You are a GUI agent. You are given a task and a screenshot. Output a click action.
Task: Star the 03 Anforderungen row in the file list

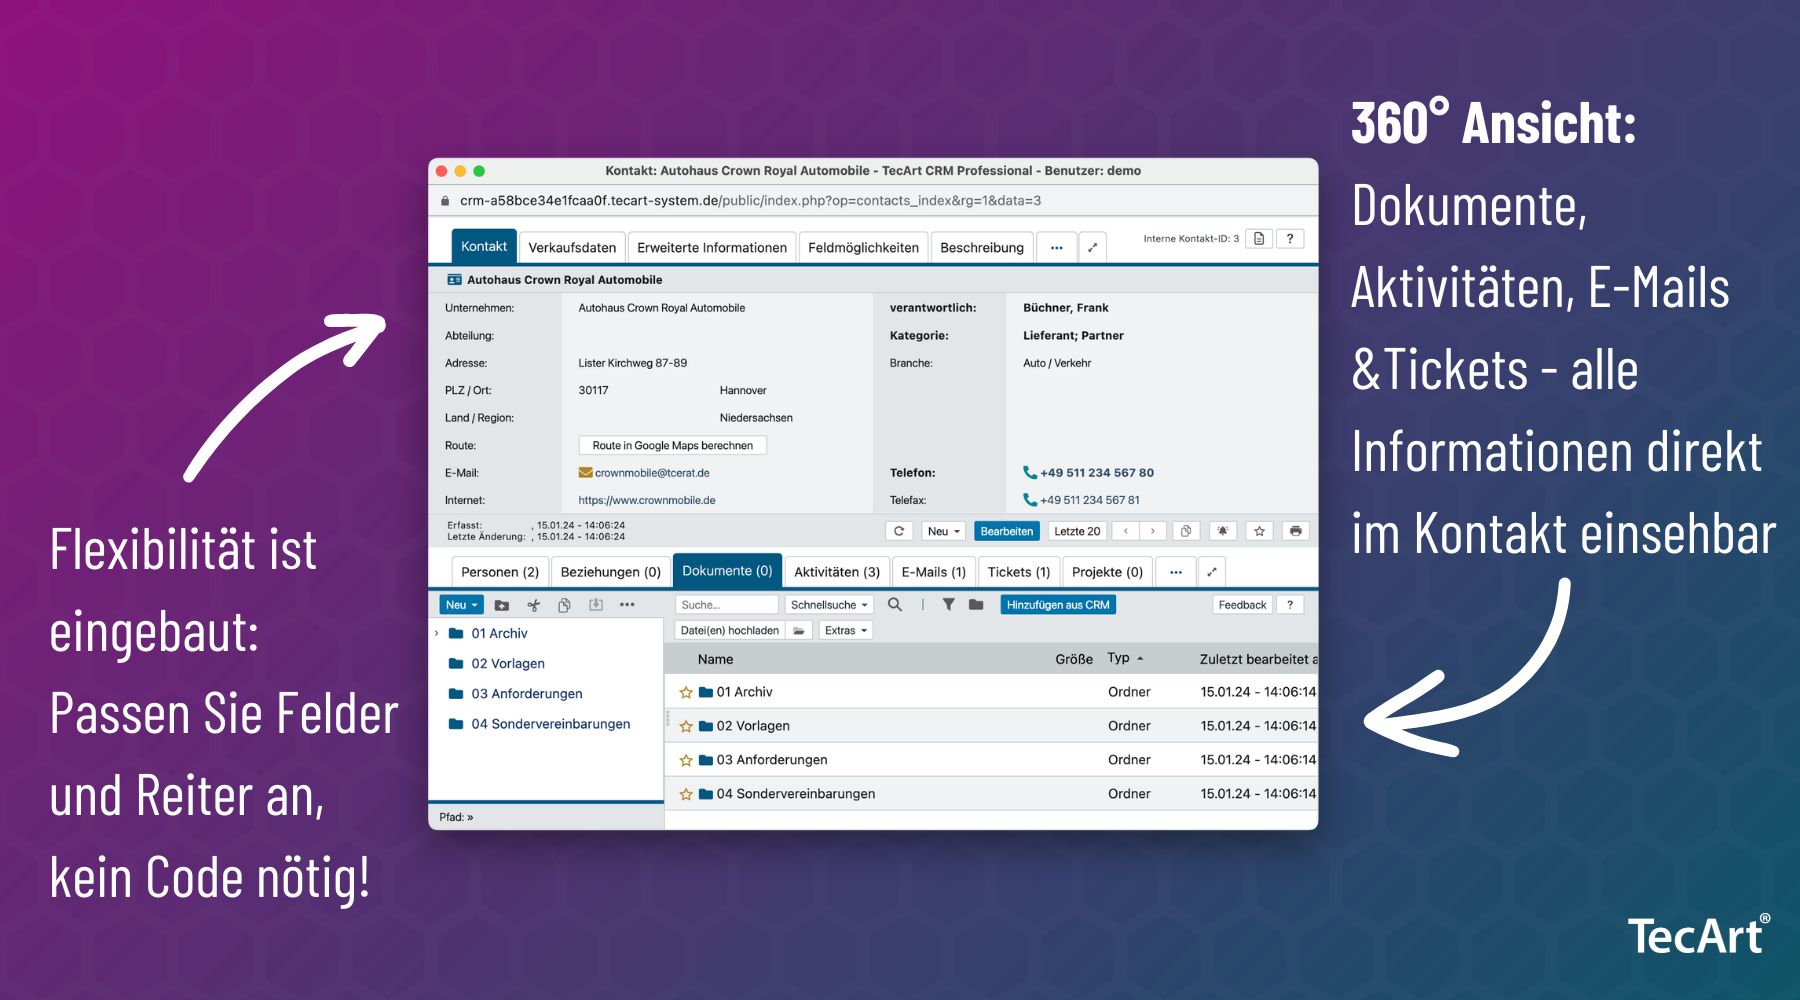click(686, 760)
